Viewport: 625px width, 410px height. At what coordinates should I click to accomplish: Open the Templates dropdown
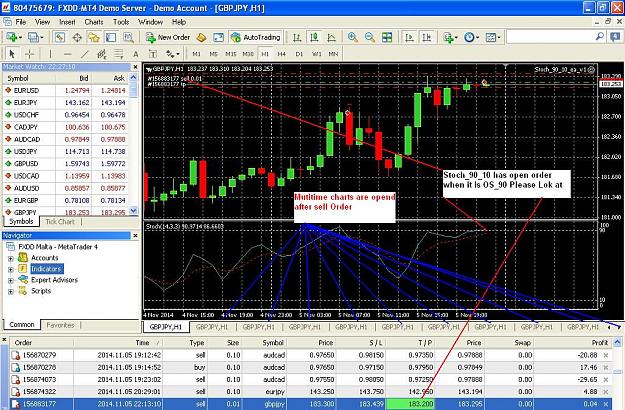[493, 37]
